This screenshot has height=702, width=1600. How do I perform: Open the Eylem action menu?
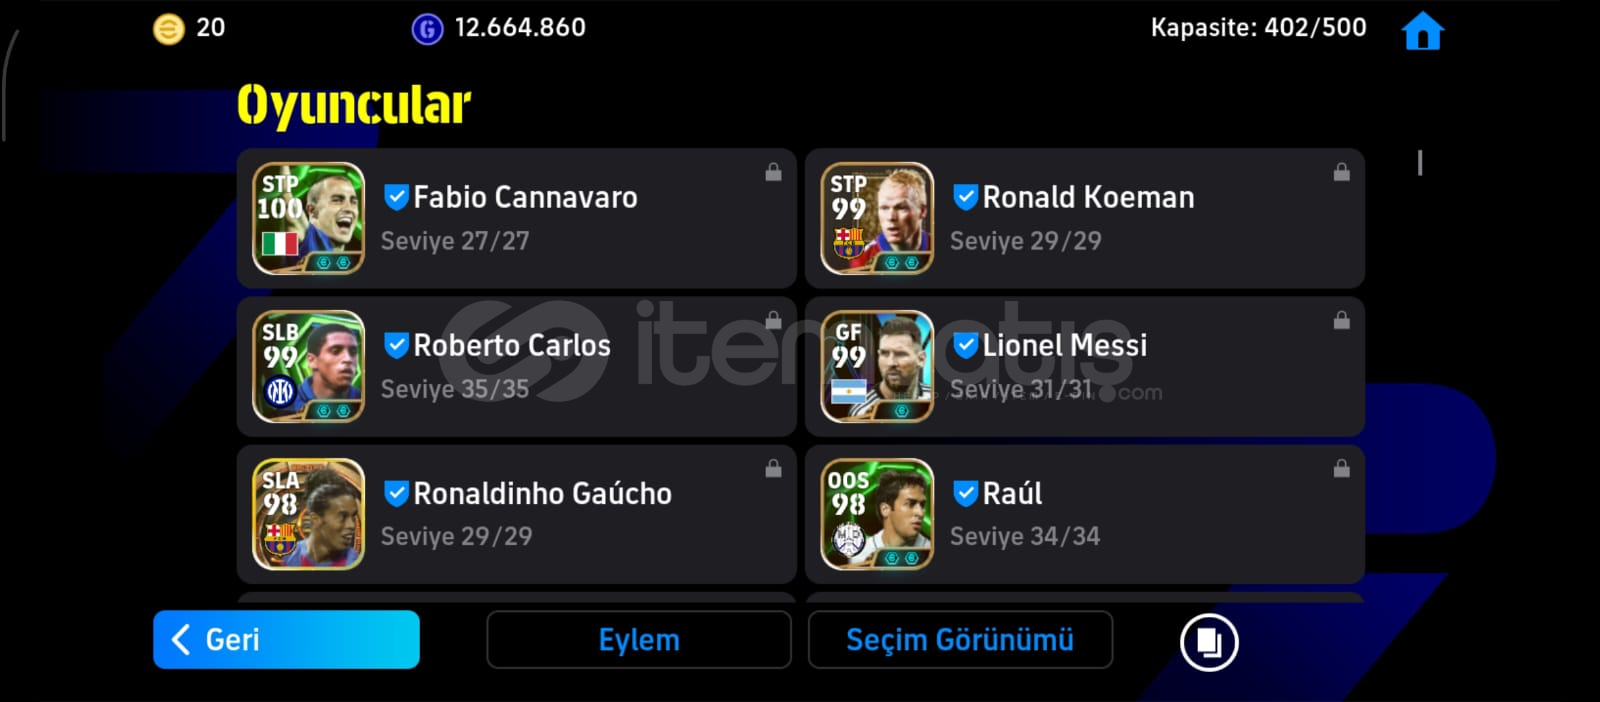click(639, 639)
